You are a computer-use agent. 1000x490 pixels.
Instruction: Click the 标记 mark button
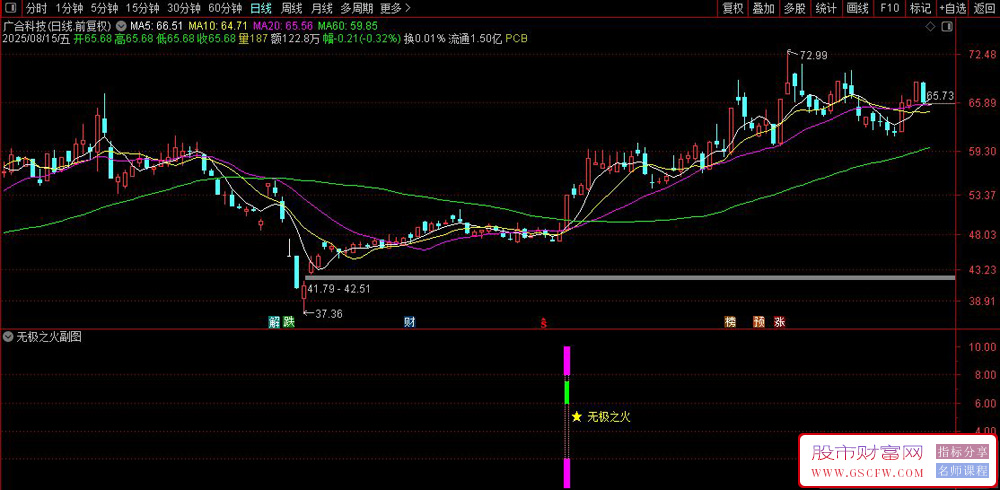pos(920,8)
